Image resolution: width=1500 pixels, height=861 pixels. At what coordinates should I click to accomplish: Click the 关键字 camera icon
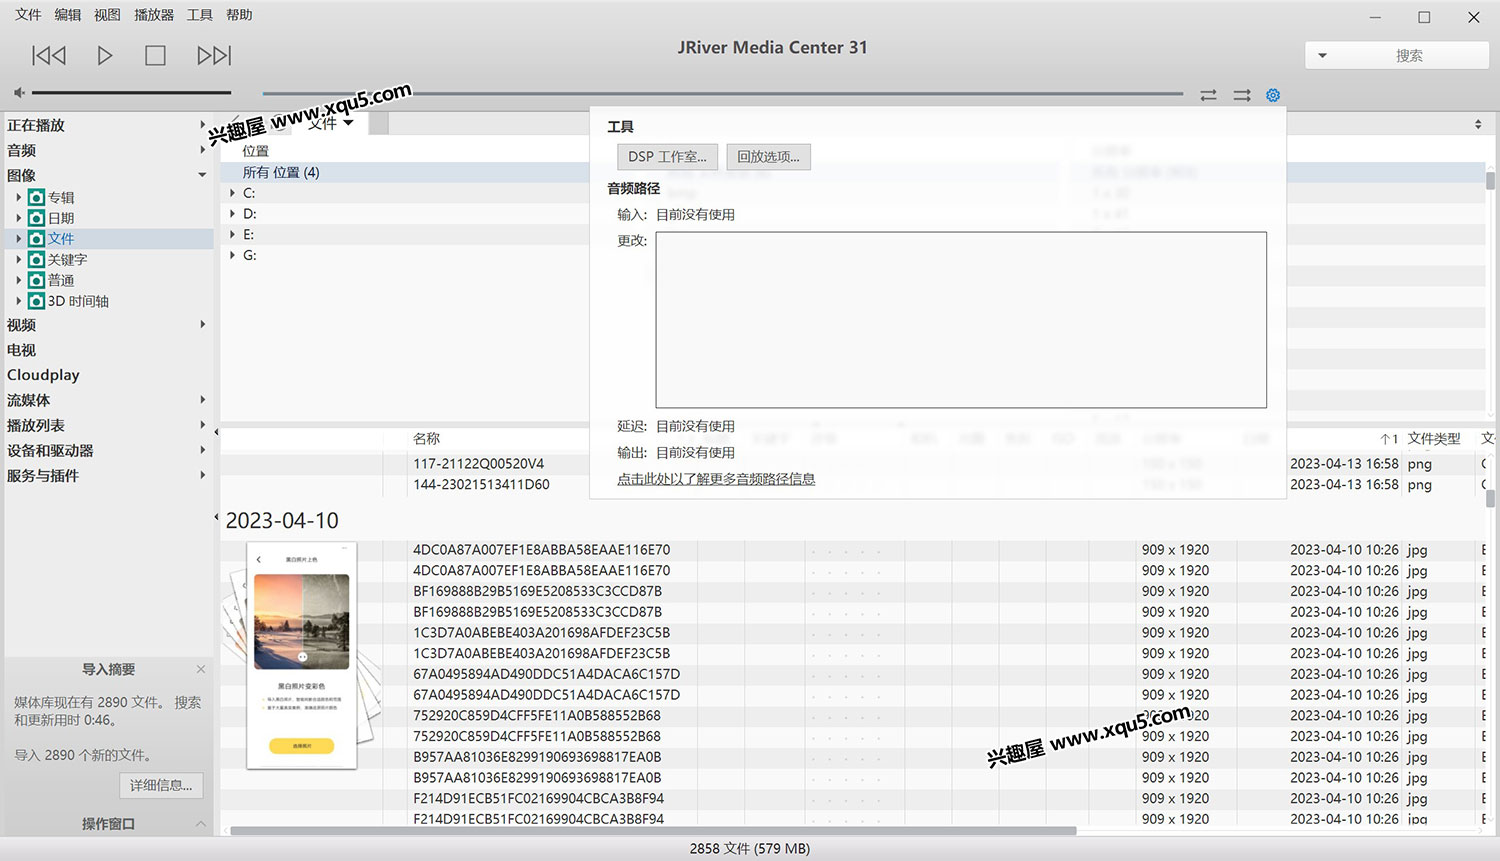coord(36,260)
